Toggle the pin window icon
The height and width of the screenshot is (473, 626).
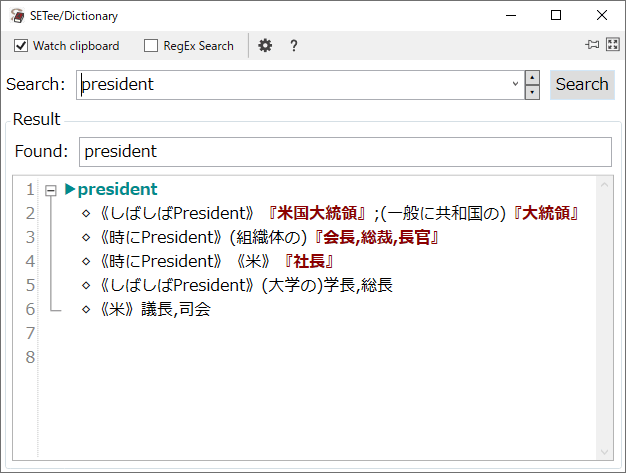coord(592,46)
